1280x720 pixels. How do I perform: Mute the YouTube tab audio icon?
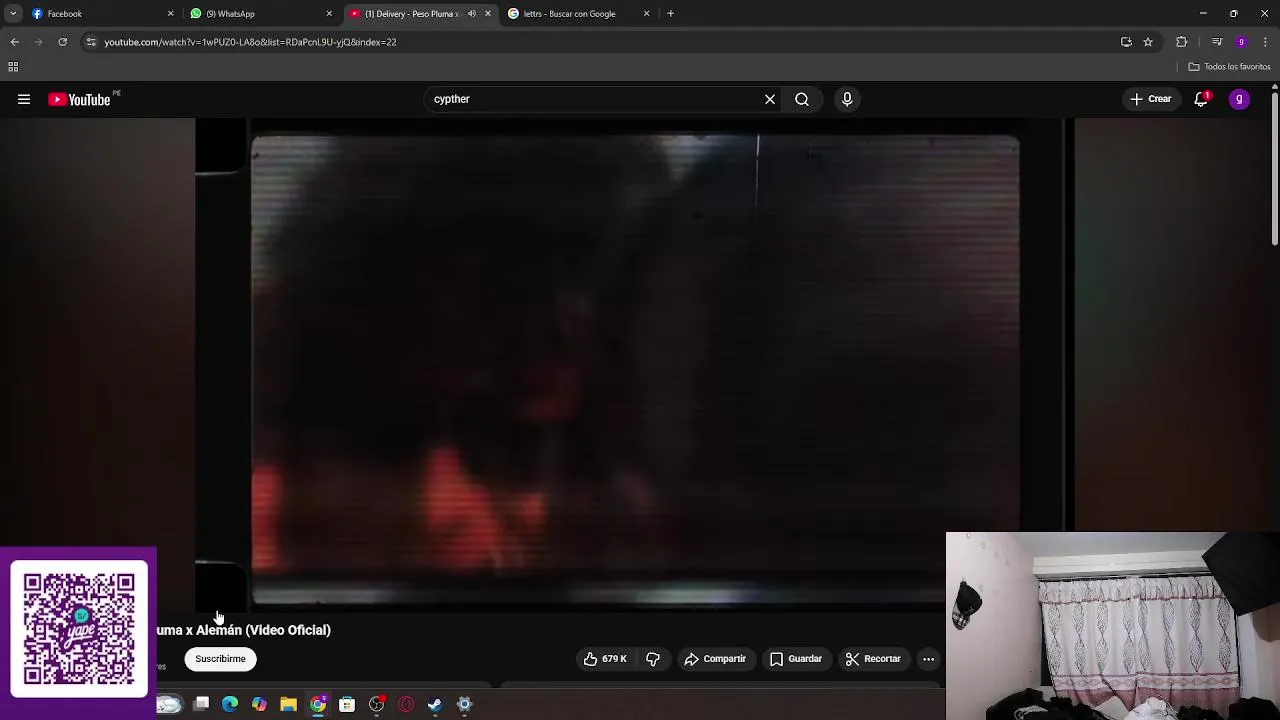point(472,14)
